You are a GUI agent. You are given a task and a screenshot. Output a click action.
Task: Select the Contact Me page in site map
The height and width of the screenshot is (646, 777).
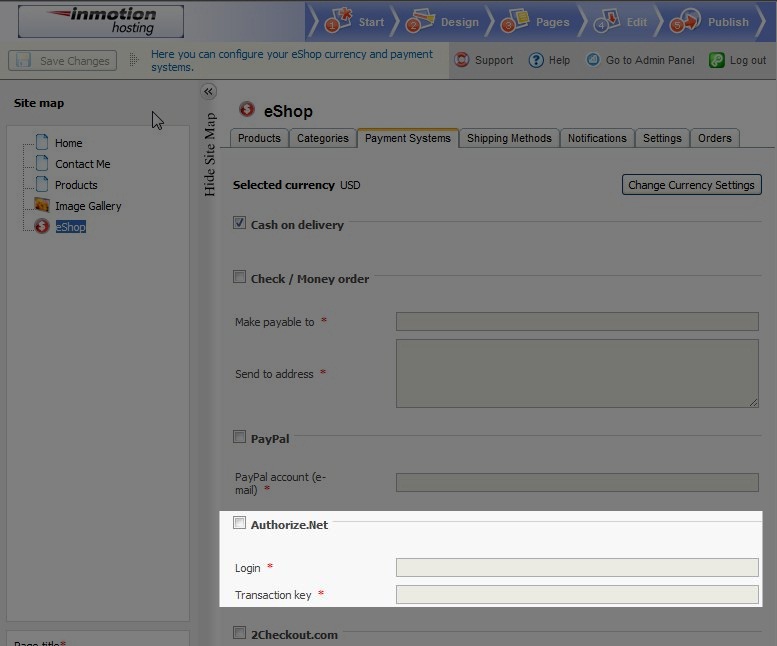coord(82,164)
